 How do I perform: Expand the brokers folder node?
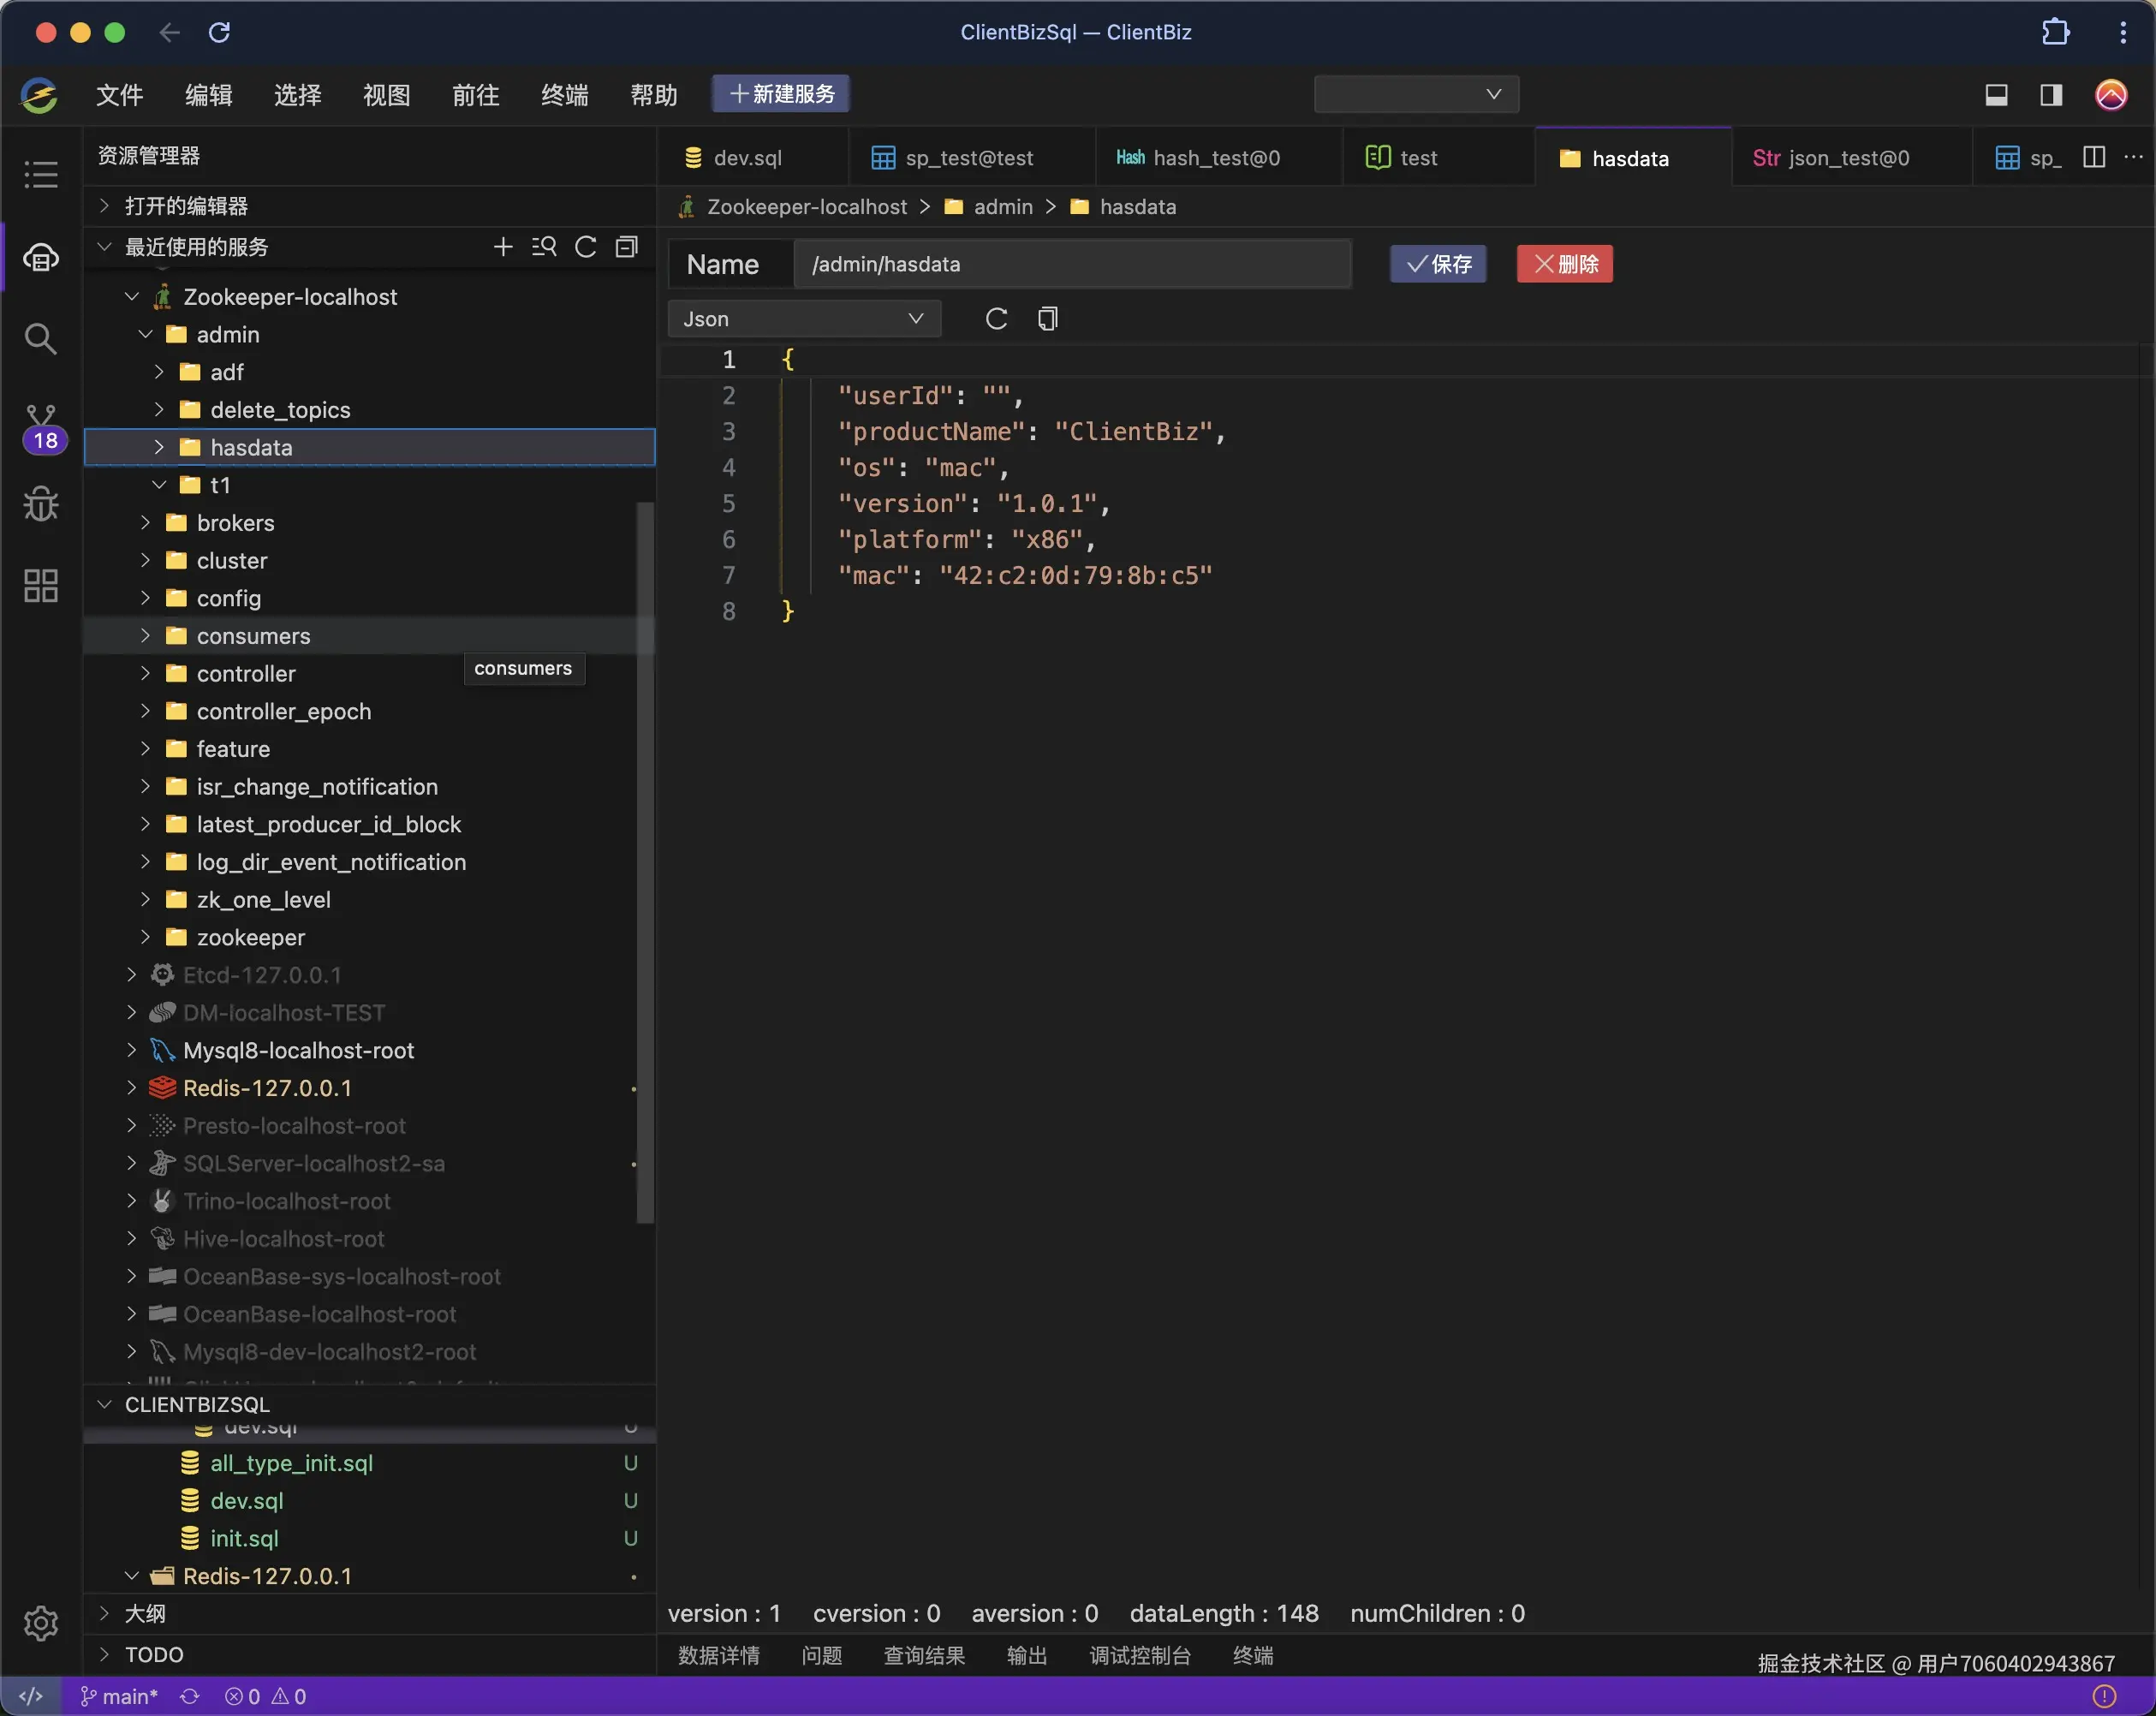146,522
